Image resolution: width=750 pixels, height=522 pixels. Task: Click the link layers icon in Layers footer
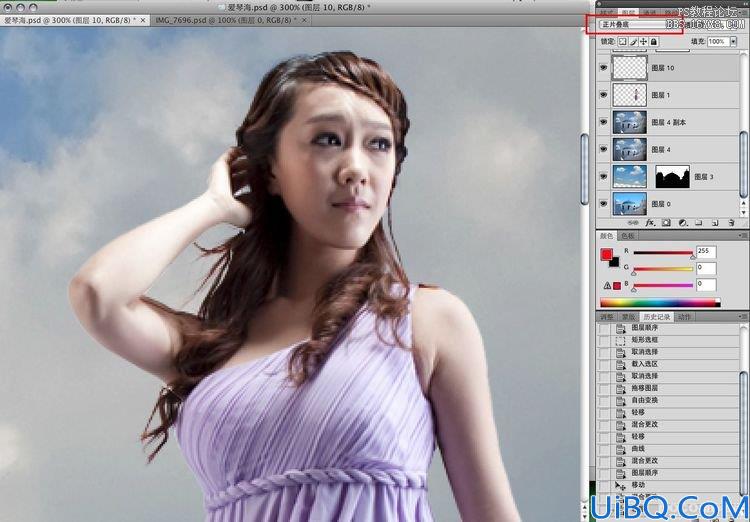(x=633, y=223)
